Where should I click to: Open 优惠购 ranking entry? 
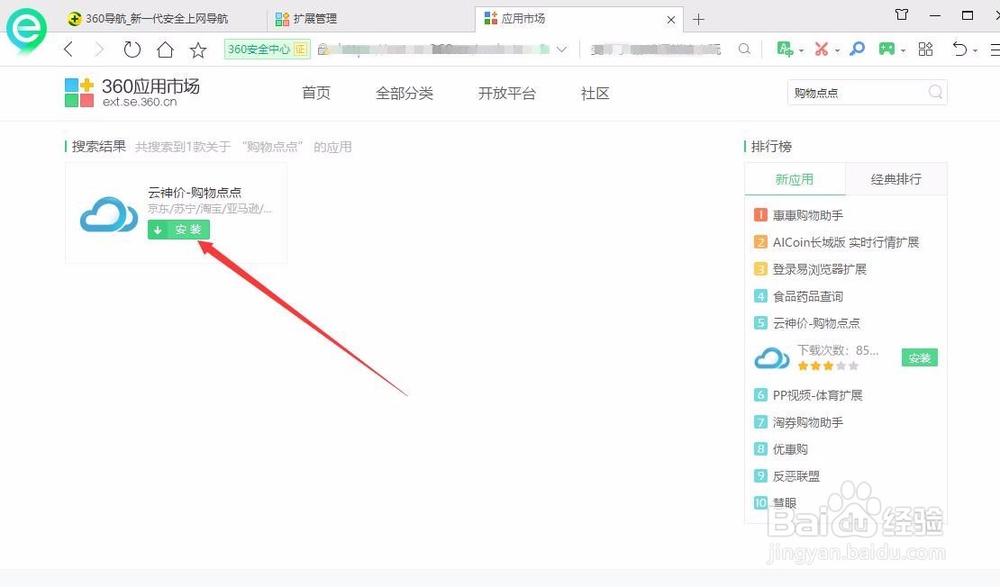coord(790,449)
